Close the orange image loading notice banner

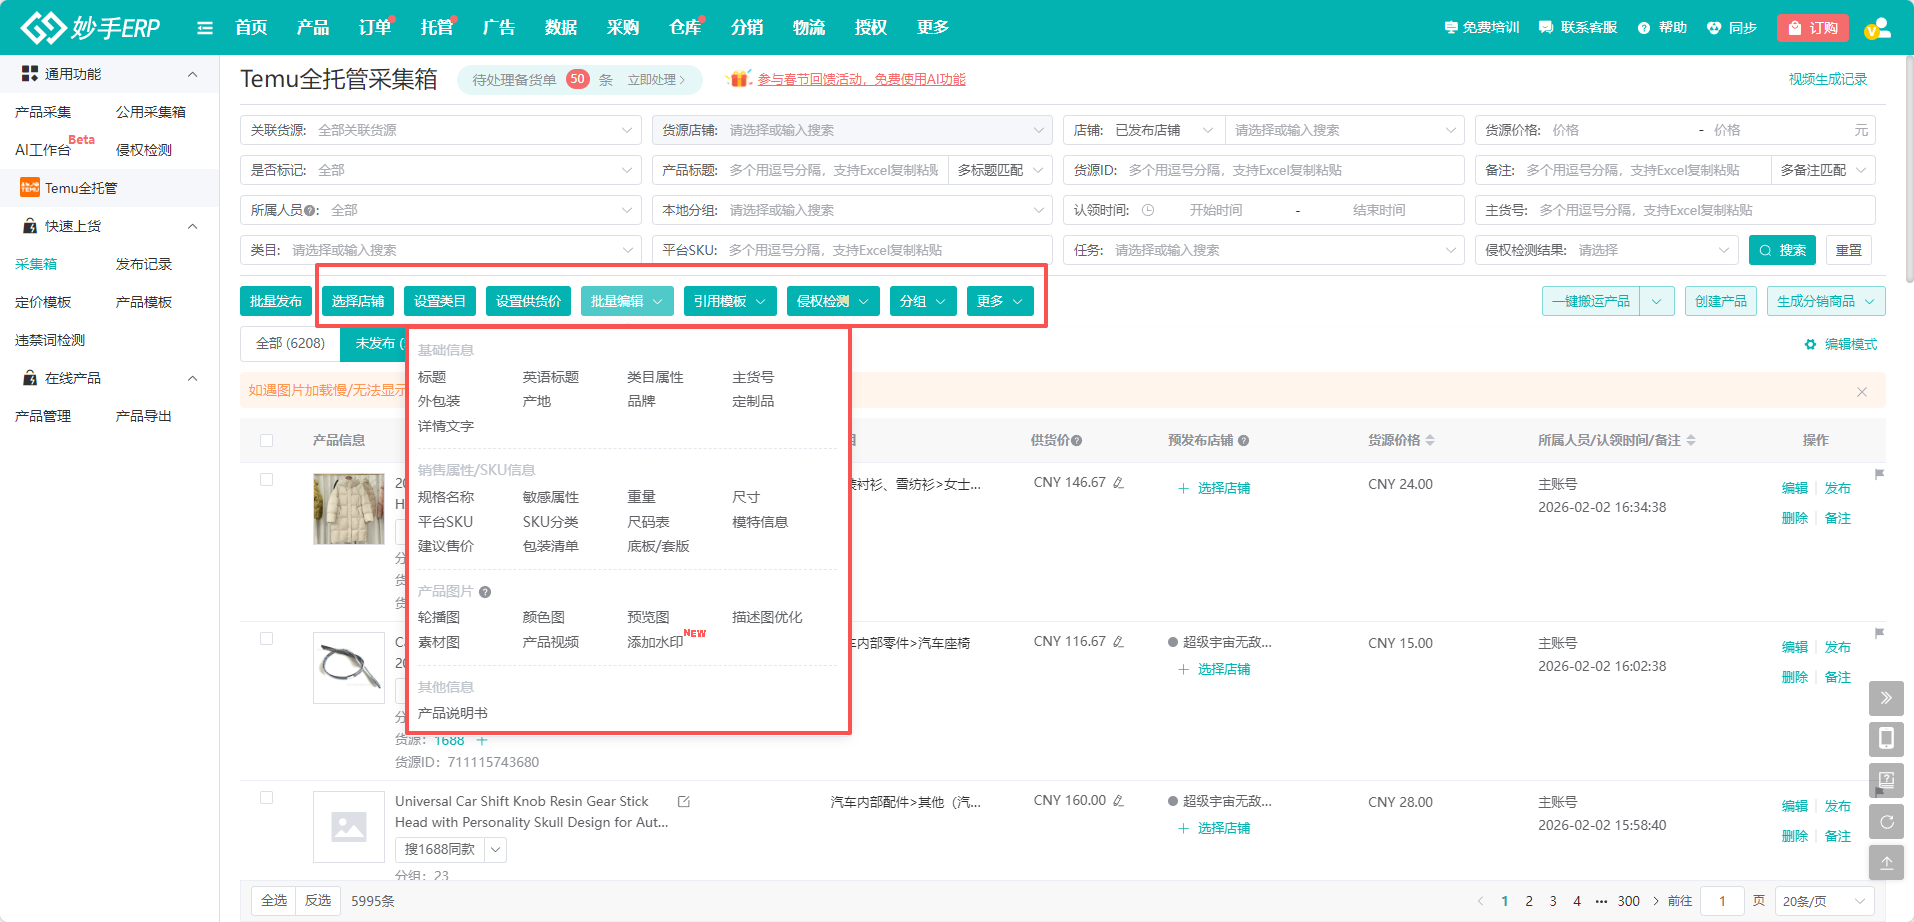tap(1861, 392)
